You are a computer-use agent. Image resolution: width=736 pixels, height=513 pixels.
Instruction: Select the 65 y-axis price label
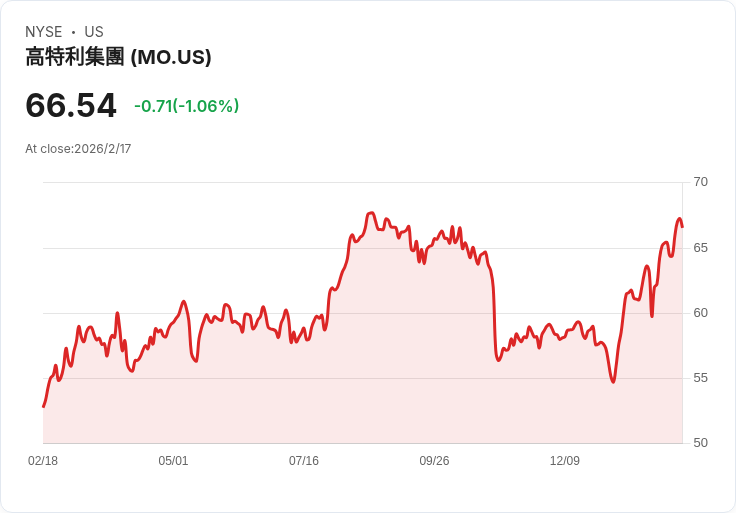point(701,247)
